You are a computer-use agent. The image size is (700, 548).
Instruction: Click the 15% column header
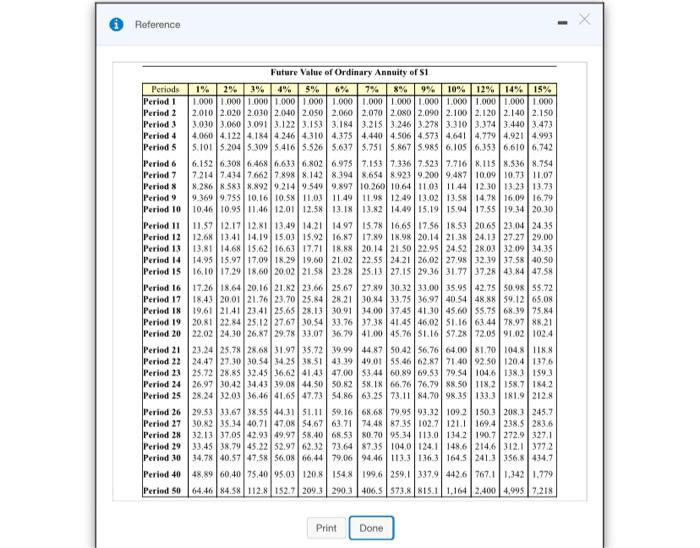[x=542, y=89]
